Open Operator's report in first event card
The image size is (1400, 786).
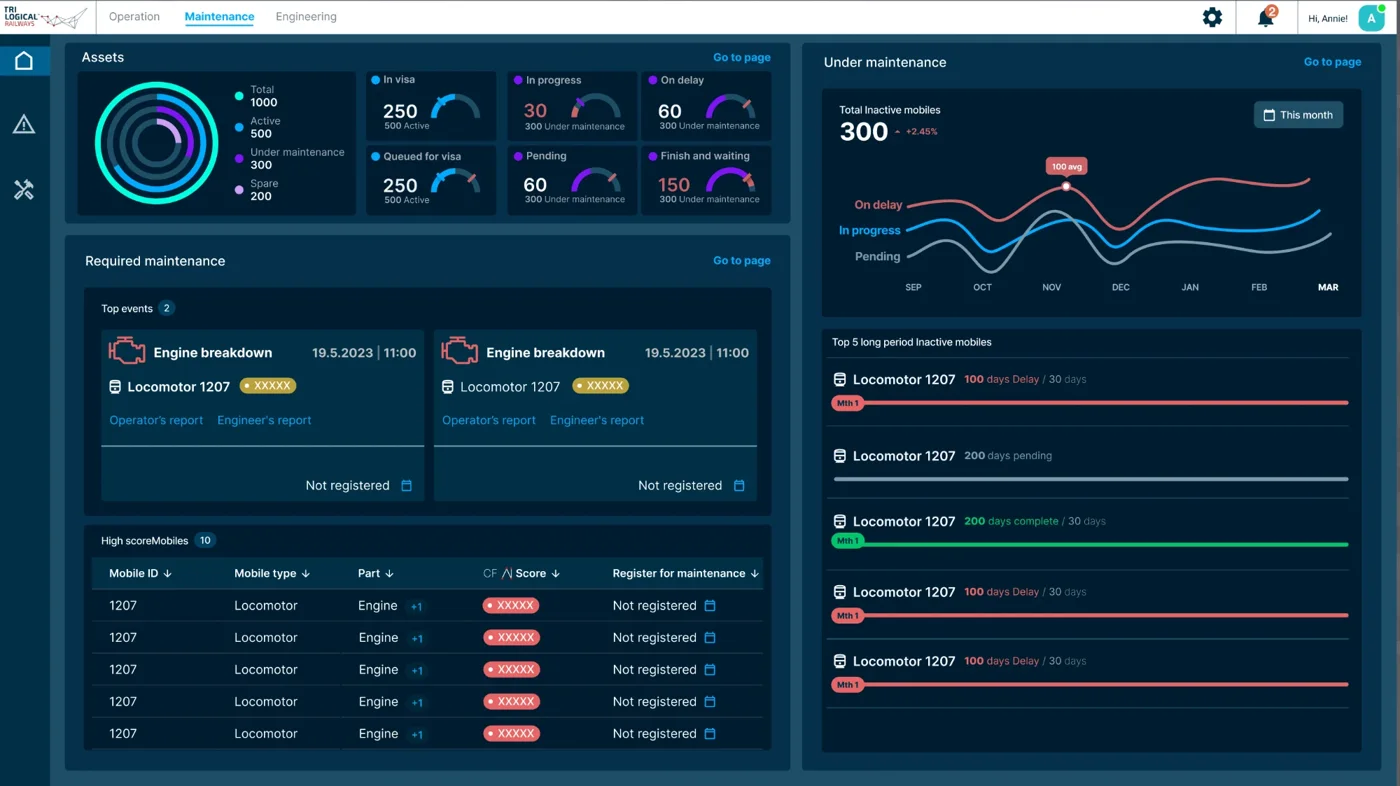coord(156,421)
